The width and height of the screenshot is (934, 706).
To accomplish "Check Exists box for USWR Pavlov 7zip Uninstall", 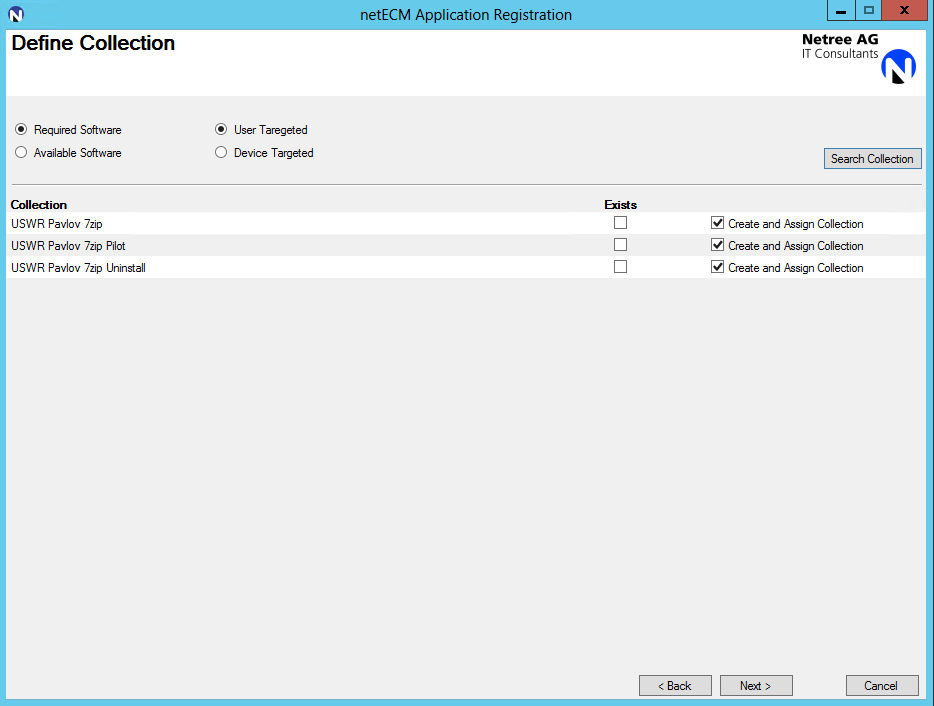I will (x=620, y=267).
